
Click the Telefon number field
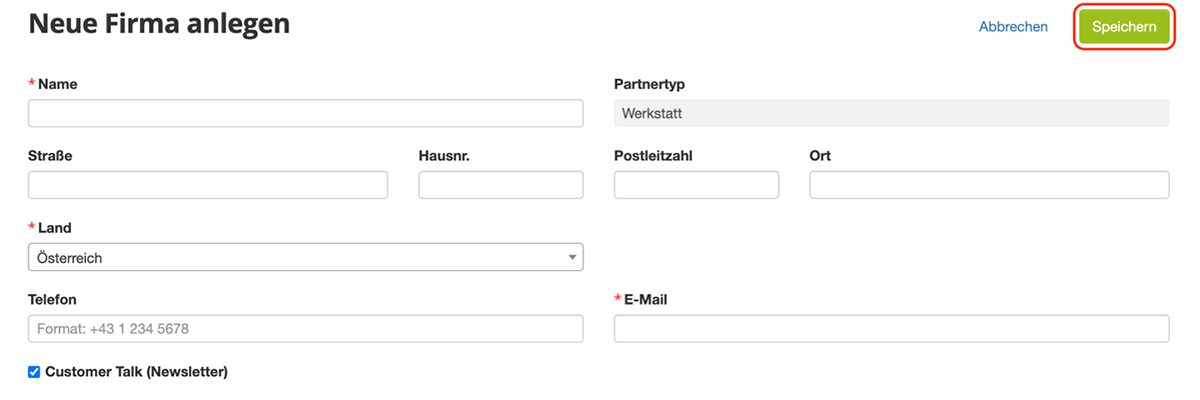[305, 329]
